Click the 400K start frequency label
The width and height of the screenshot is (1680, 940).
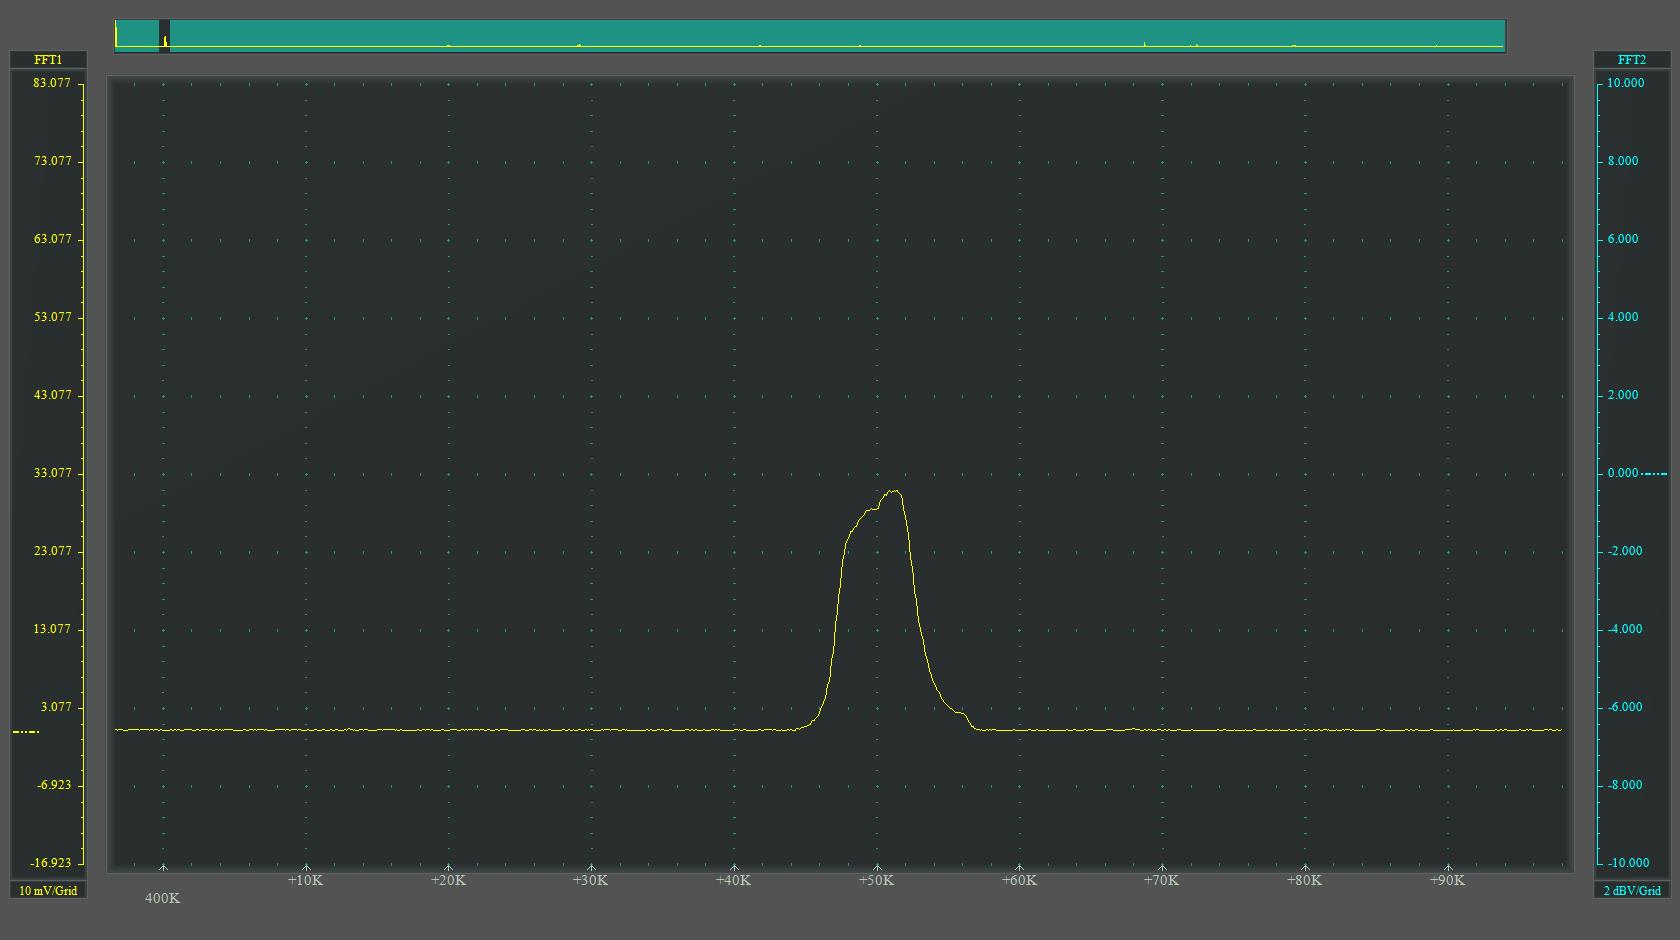tap(162, 898)
